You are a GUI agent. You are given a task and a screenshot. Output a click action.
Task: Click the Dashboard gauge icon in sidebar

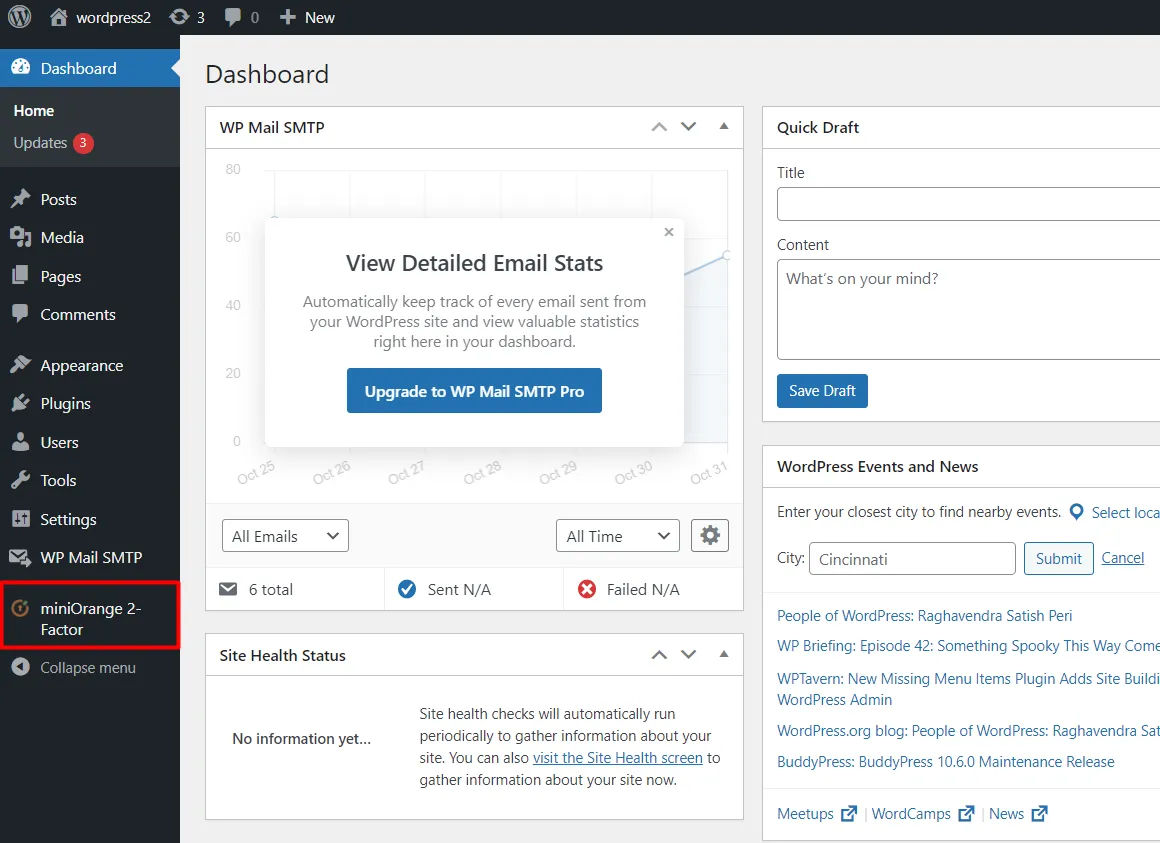point(21,67)
